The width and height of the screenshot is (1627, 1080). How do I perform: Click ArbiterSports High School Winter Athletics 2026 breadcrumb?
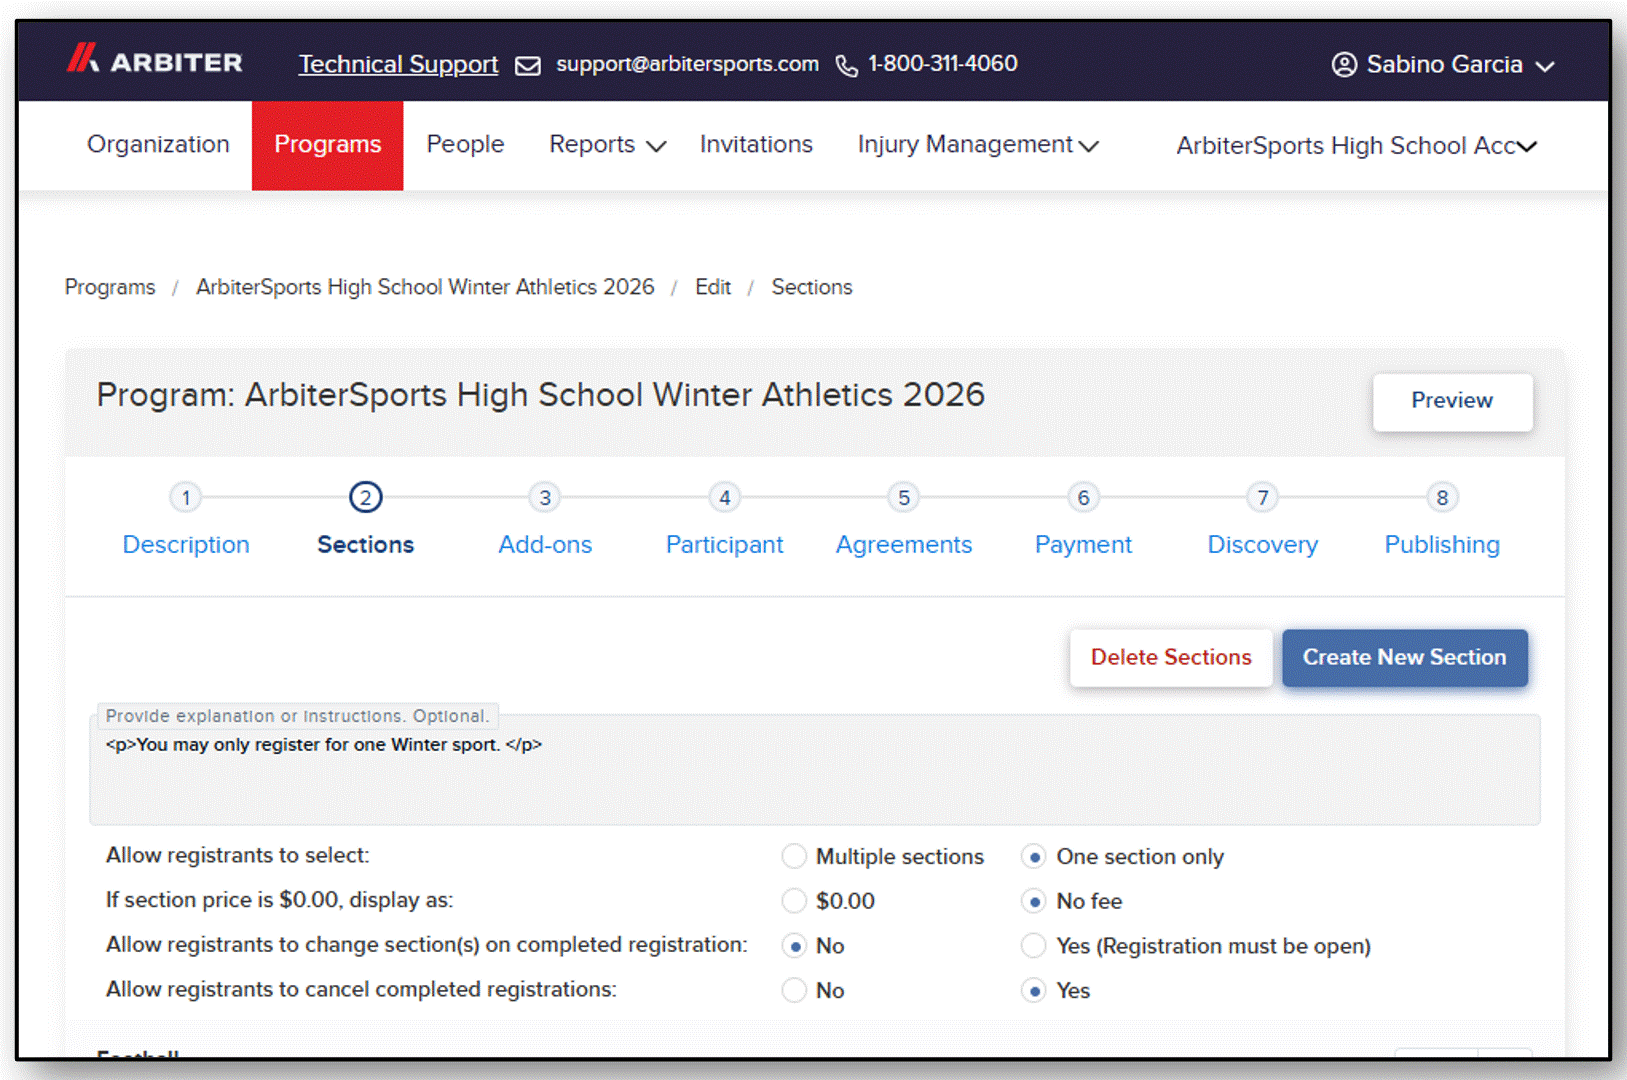point(425,288)
